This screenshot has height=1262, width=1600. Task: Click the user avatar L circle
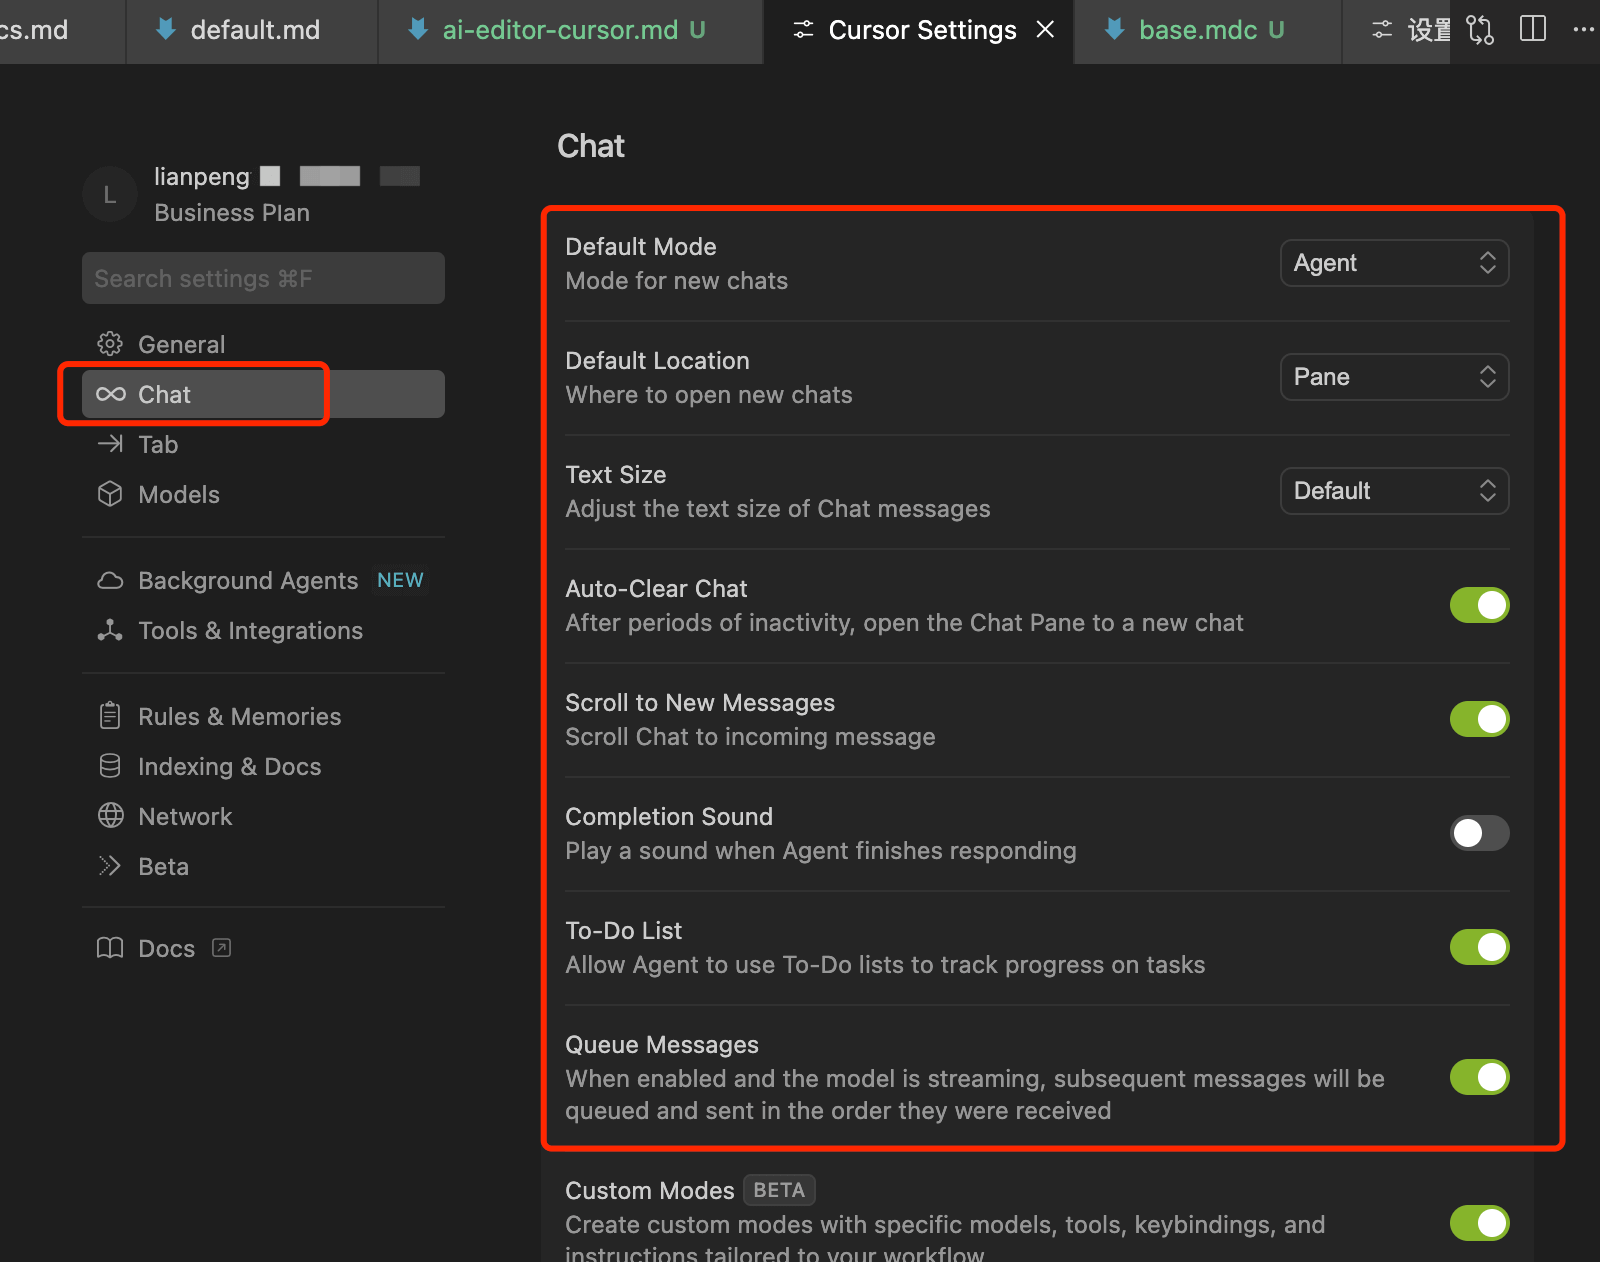pyautogui.click(x=110, y=194)
